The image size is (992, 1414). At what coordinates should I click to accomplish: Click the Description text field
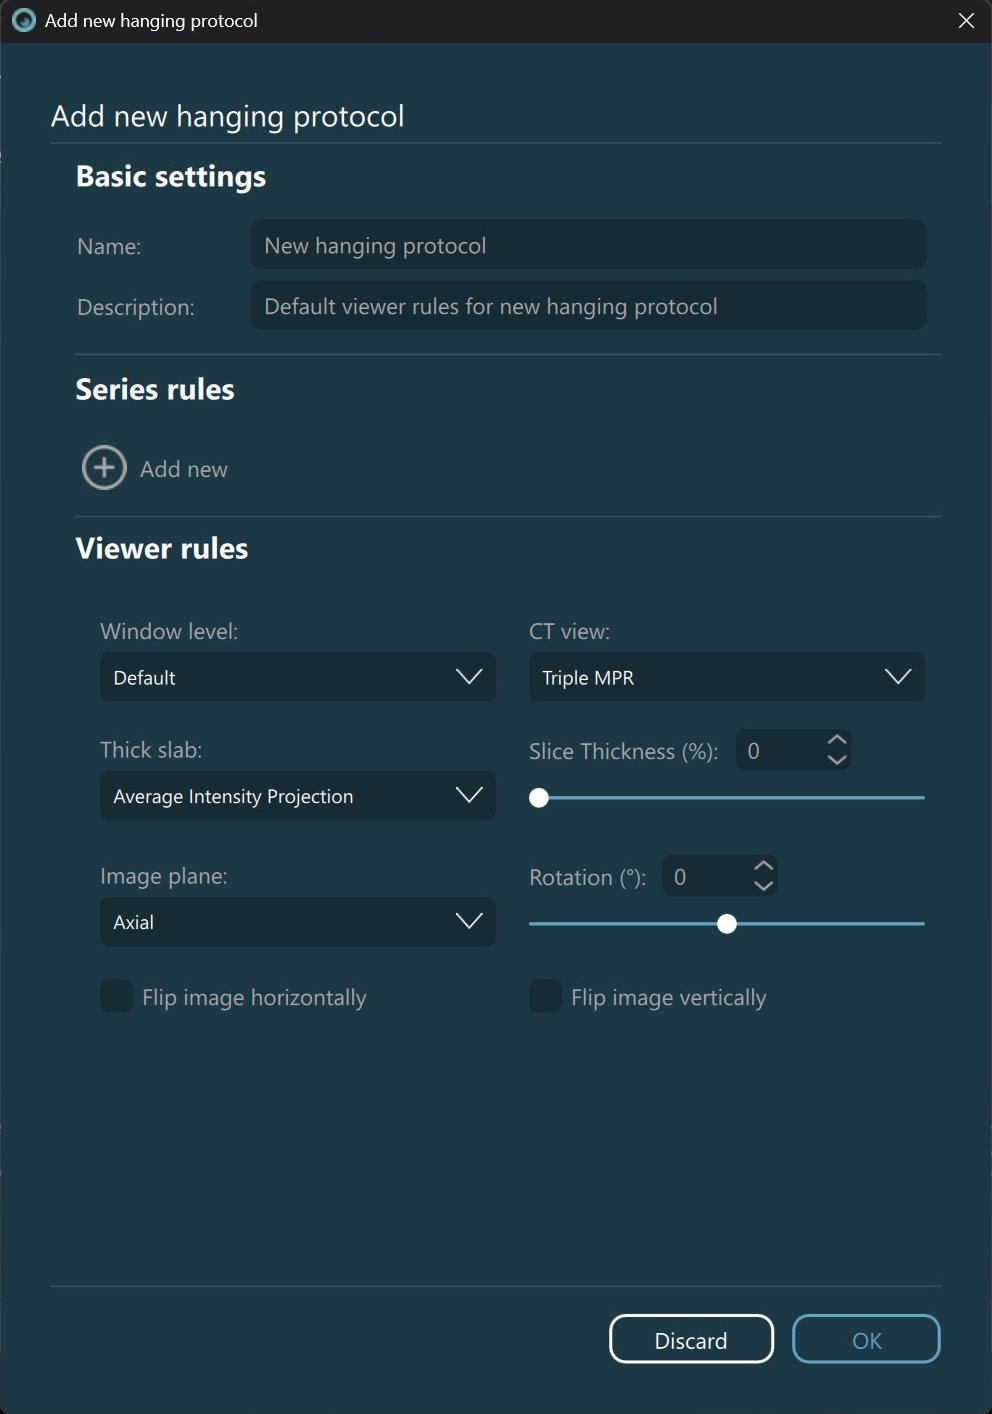click(588, 306)
